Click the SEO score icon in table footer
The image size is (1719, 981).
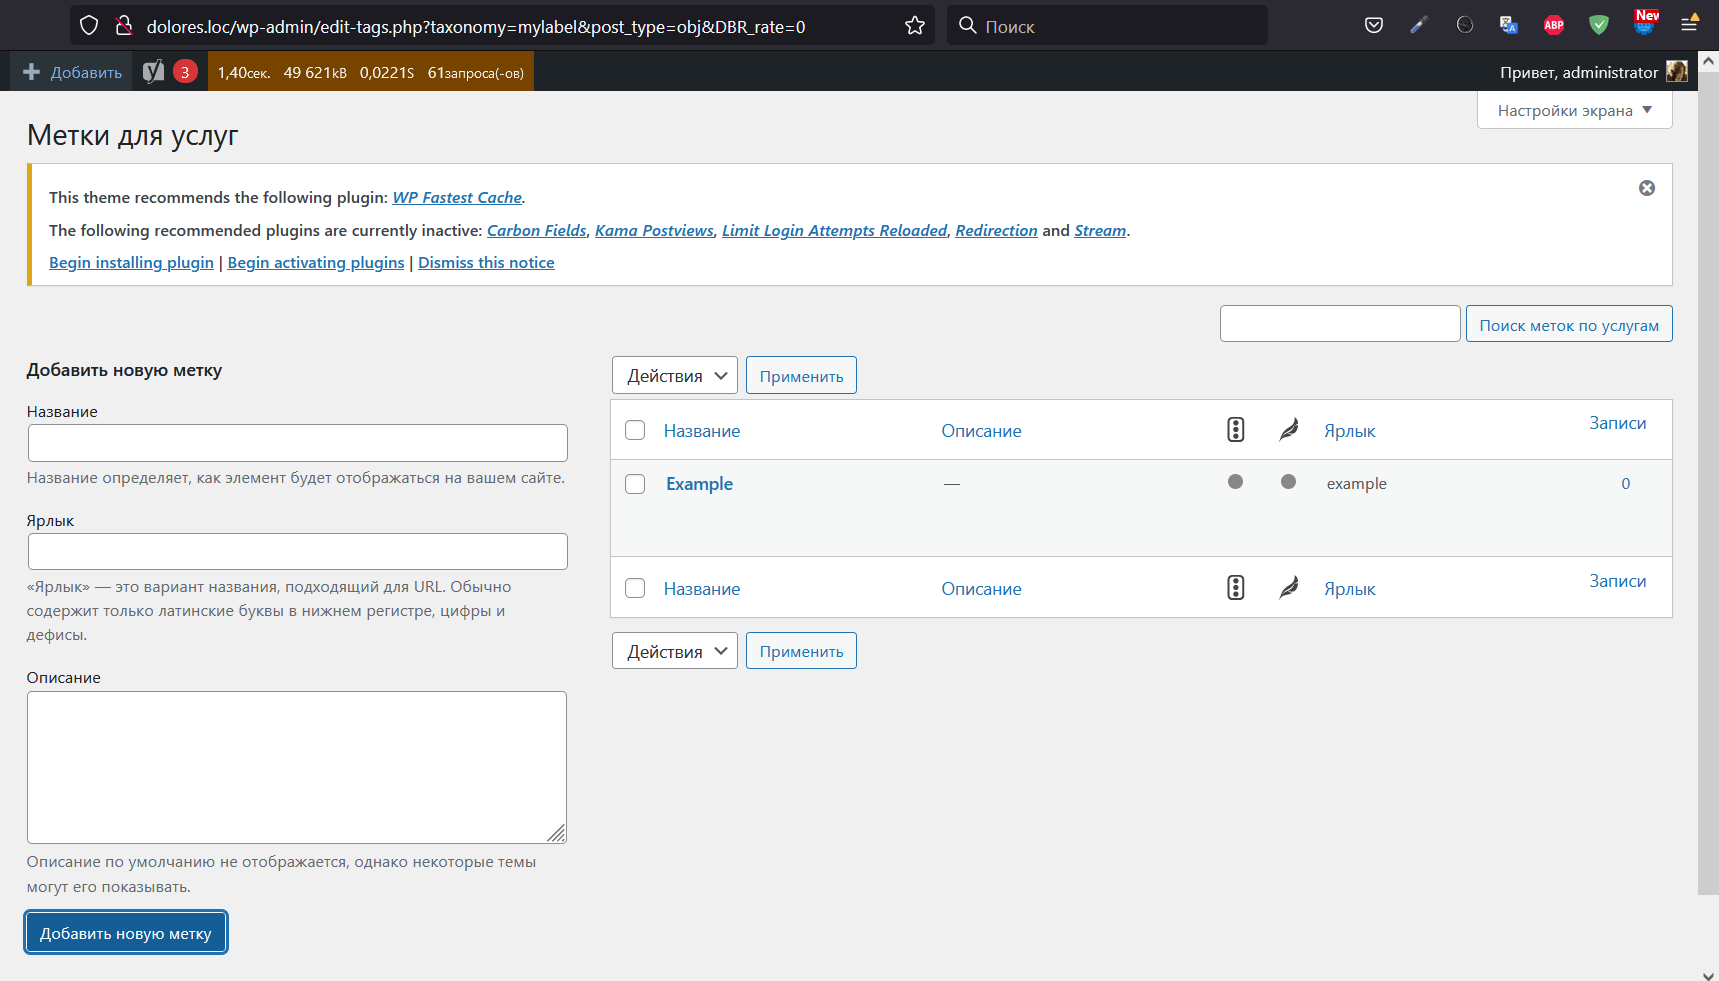[1236, 588]
